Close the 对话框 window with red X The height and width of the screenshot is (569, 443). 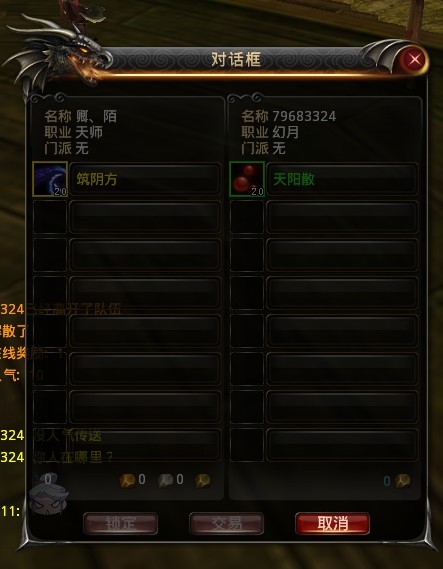pos(414,59)
